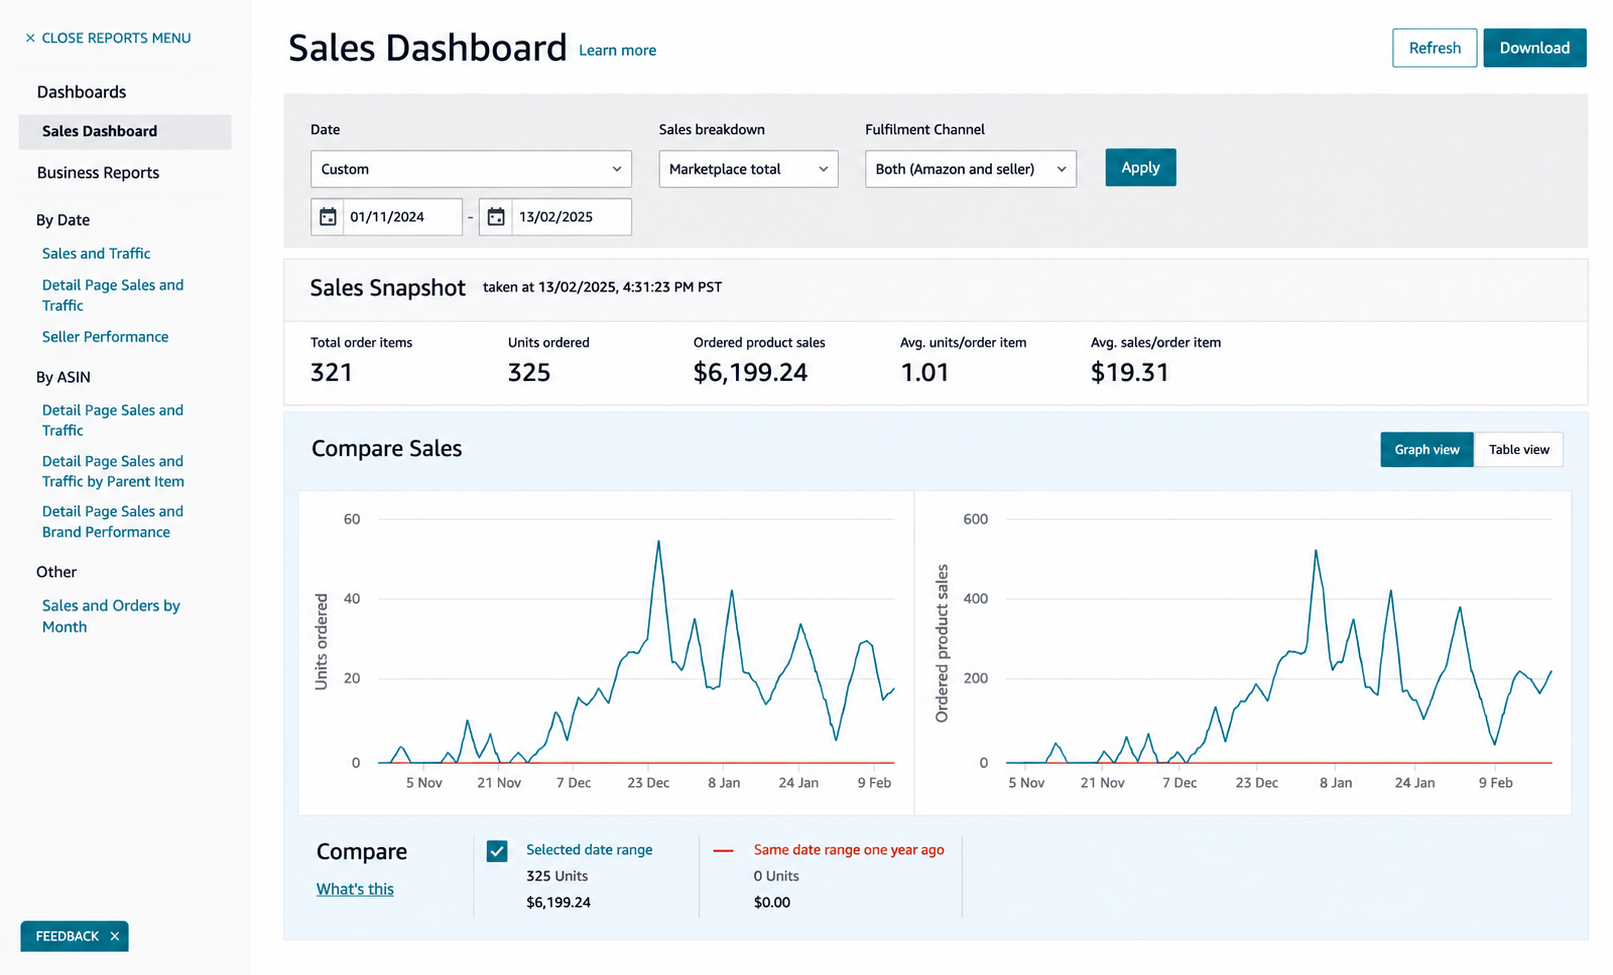Open Business Reports in the sidebar
The width and height of the screenshot is (1613, 975).
pyautogui.click(x=98, y=173)
